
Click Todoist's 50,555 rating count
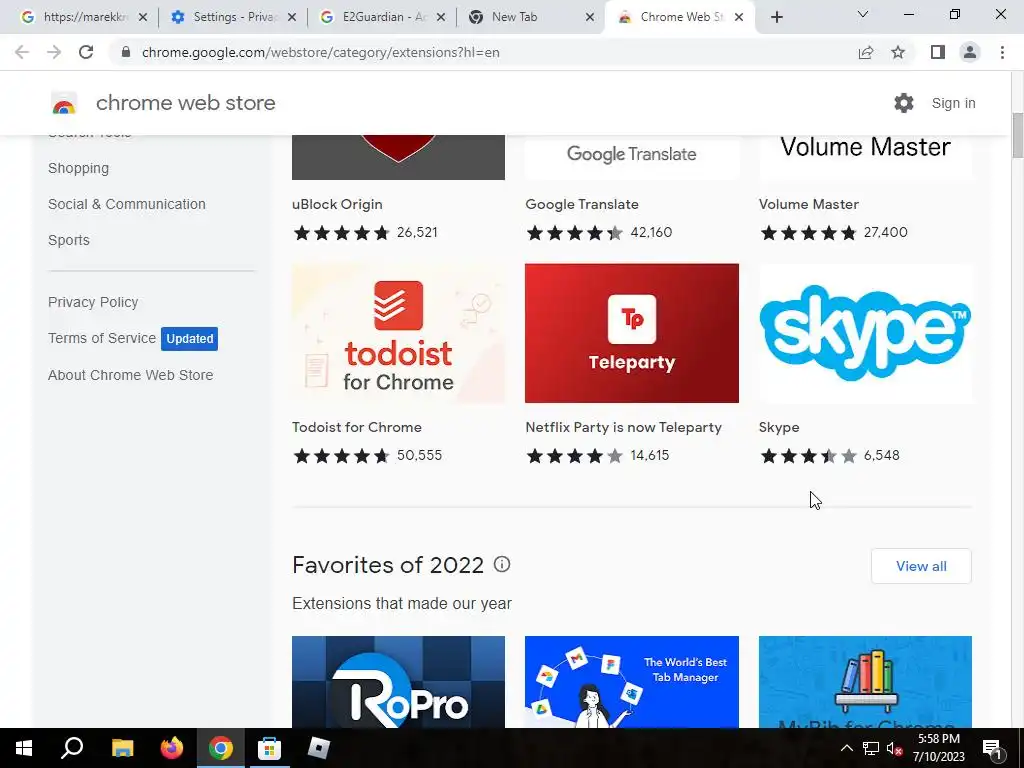click(x=419, y=455)
